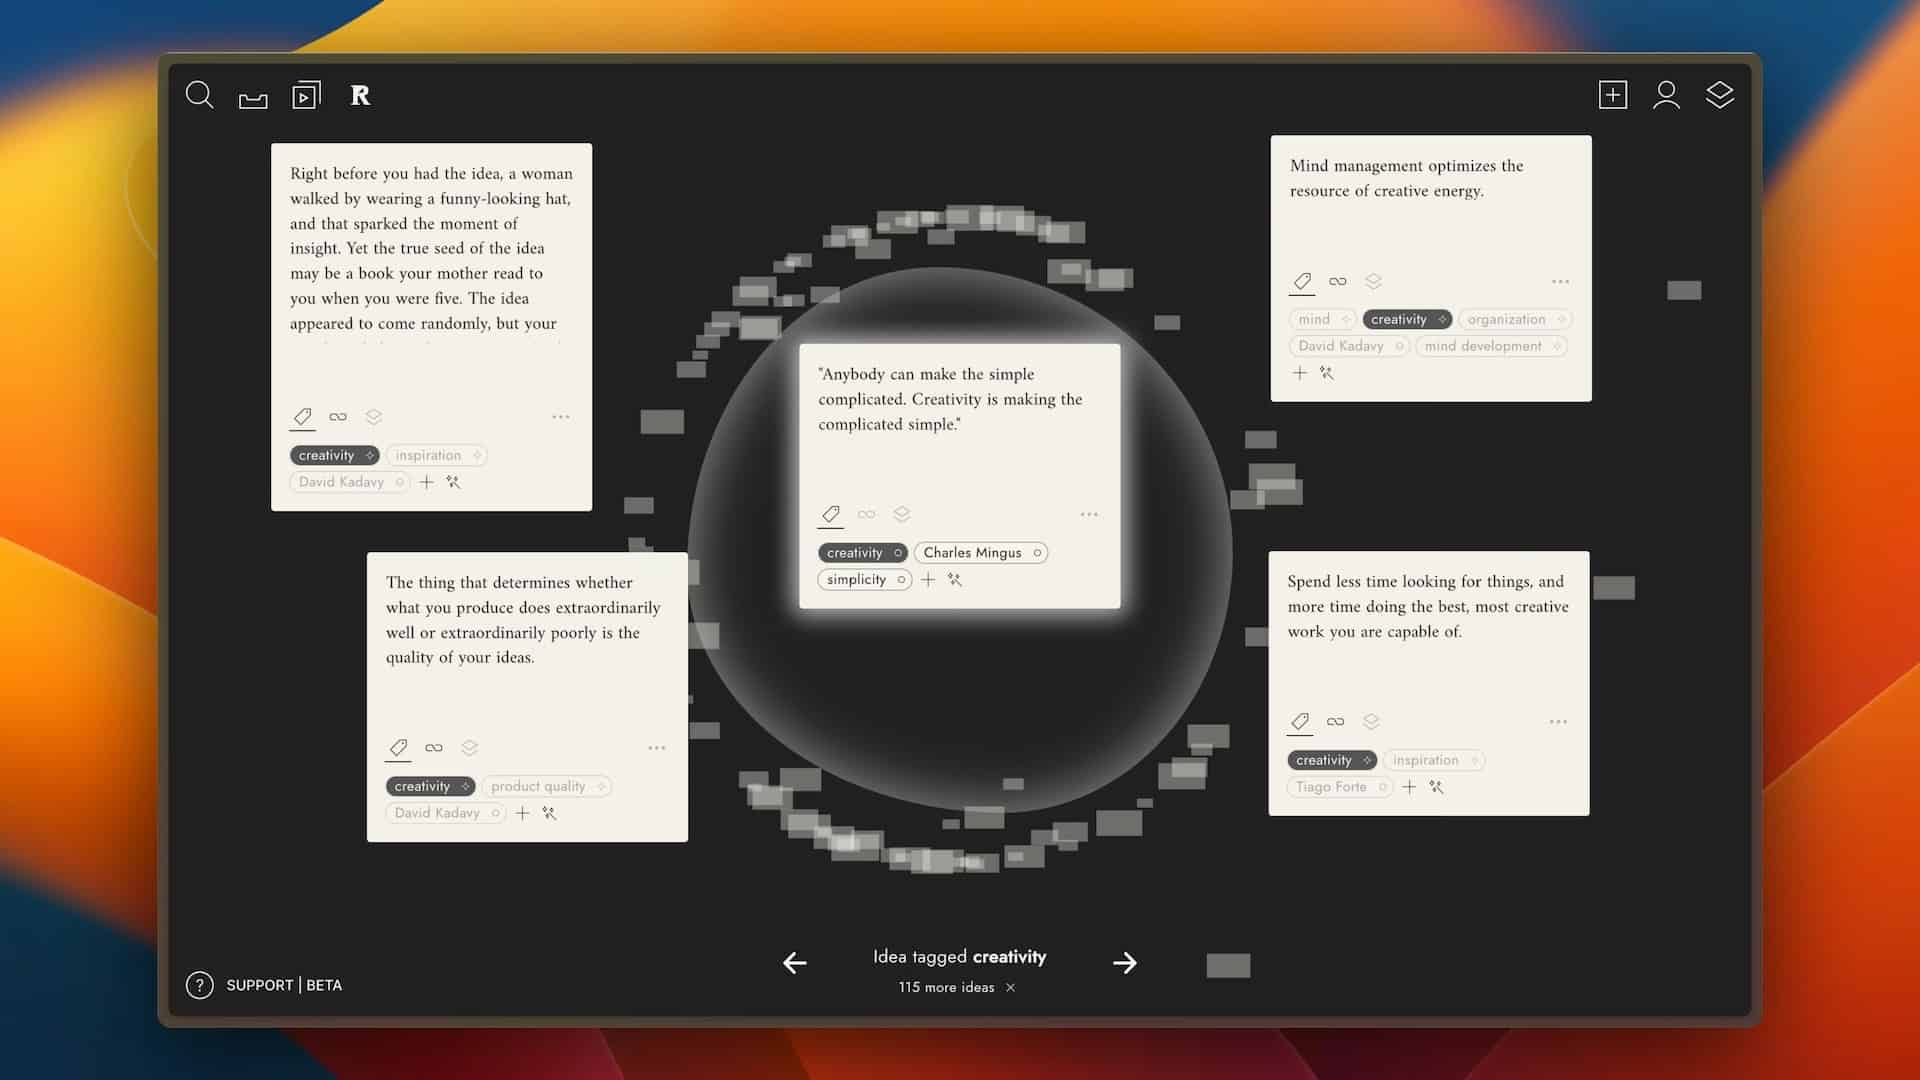Click the inbox tray icon in the top-left
Viewport: 1920px width, 1080px height.
[x=252, y=97]
